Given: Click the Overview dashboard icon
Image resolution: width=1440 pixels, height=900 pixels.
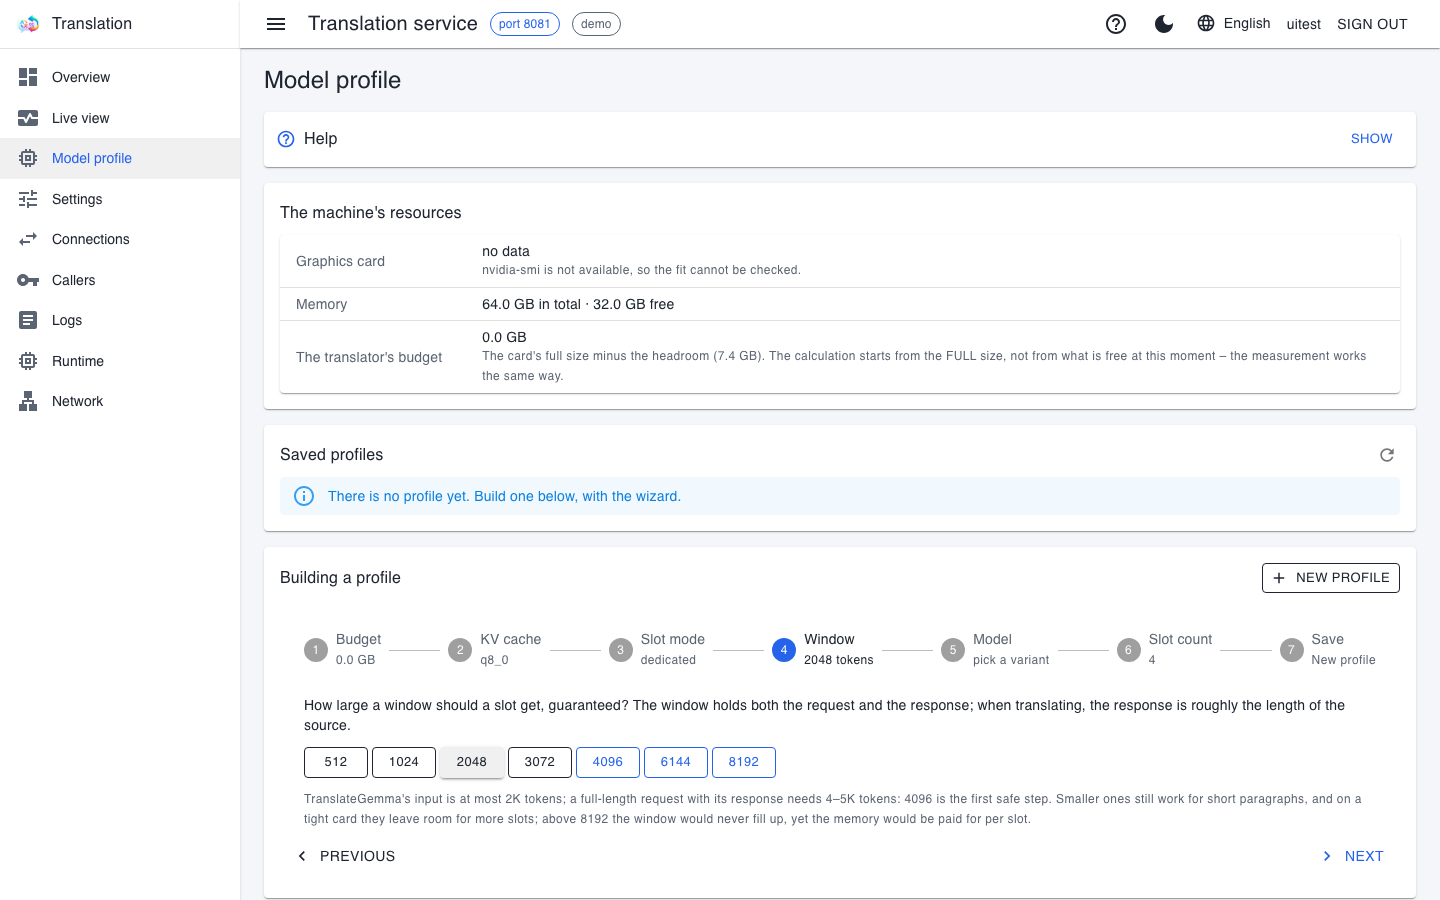Looking at the screenshot, I should pyautogui.click(x=28, y=77).
